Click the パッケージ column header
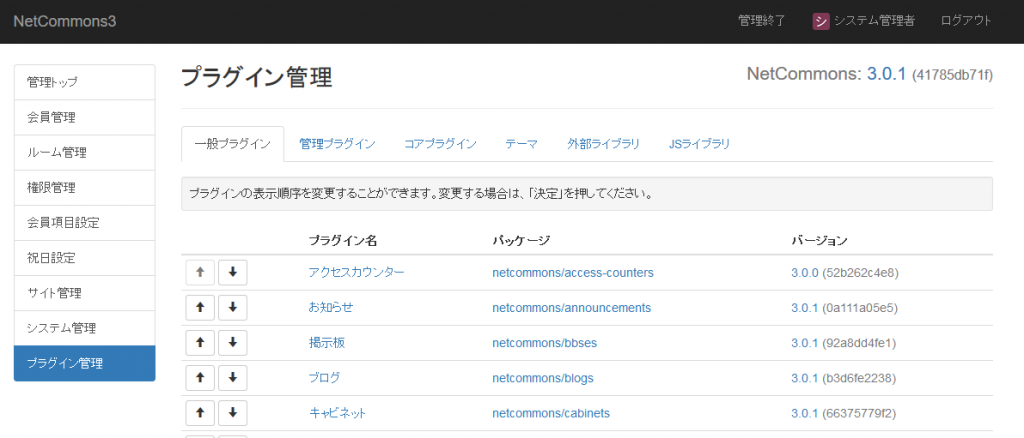 521,241
